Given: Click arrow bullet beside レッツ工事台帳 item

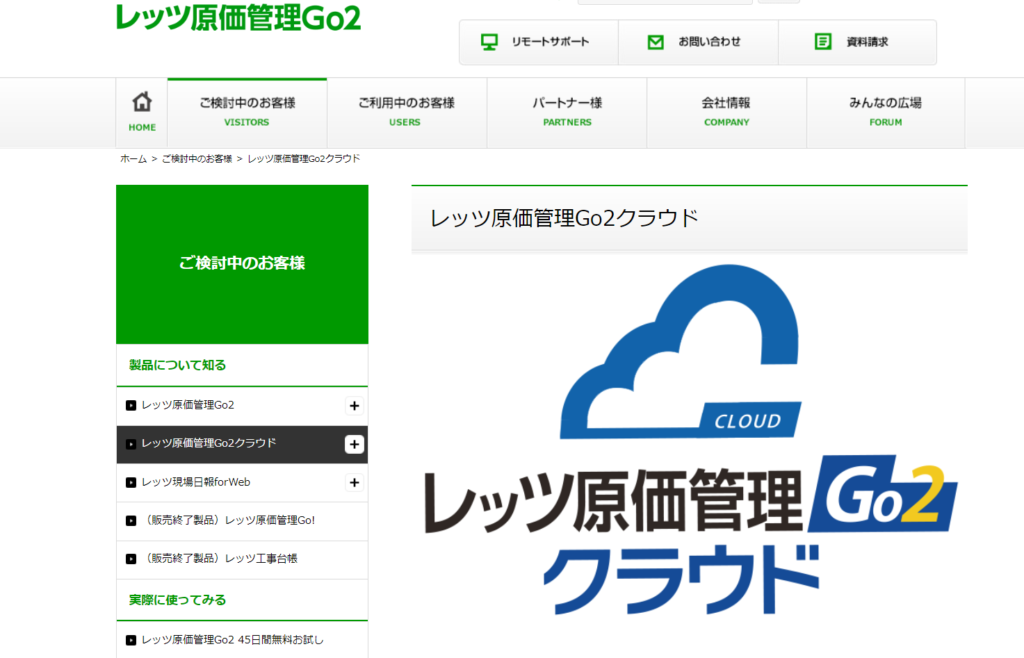Looking at the screenshot, I should coord(131,559).
